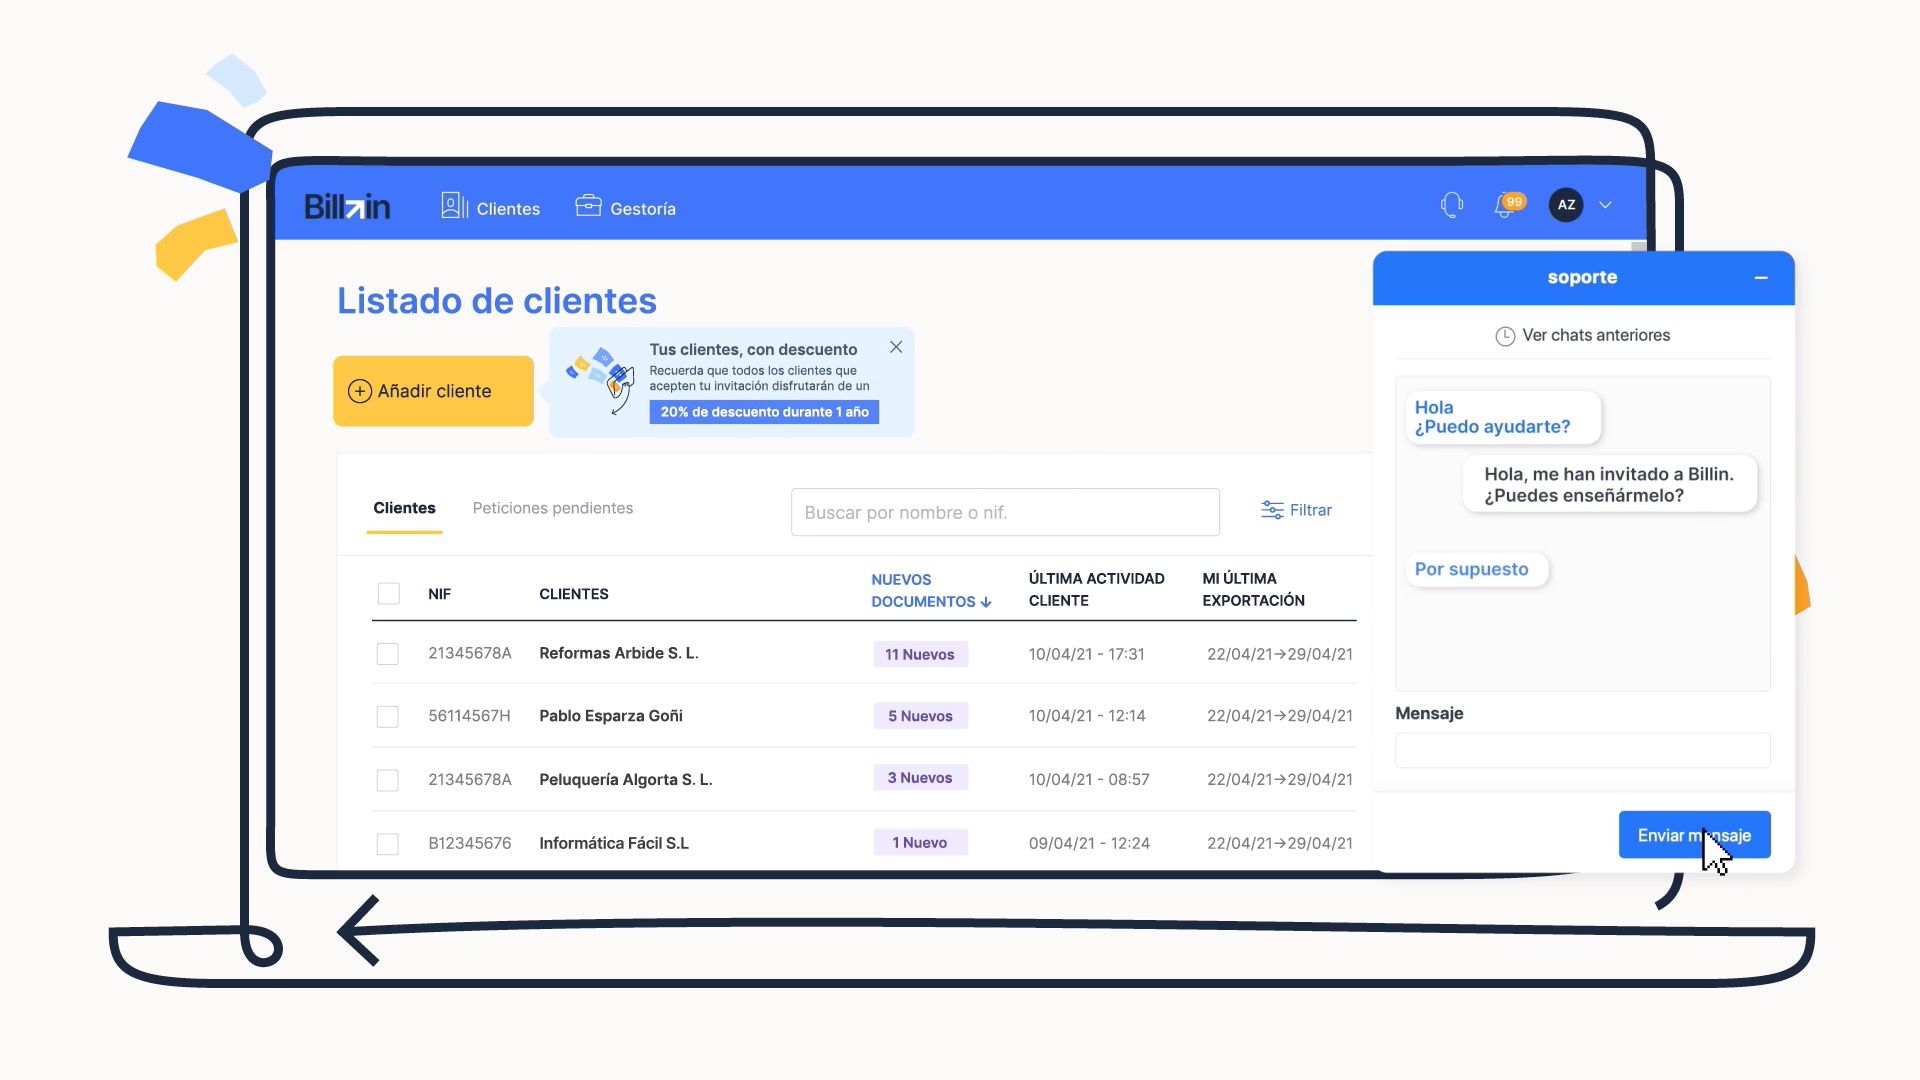Tick the Peluquería Algorta S. L. checkbox
1920x1080 pixels.
click(388, 780)
